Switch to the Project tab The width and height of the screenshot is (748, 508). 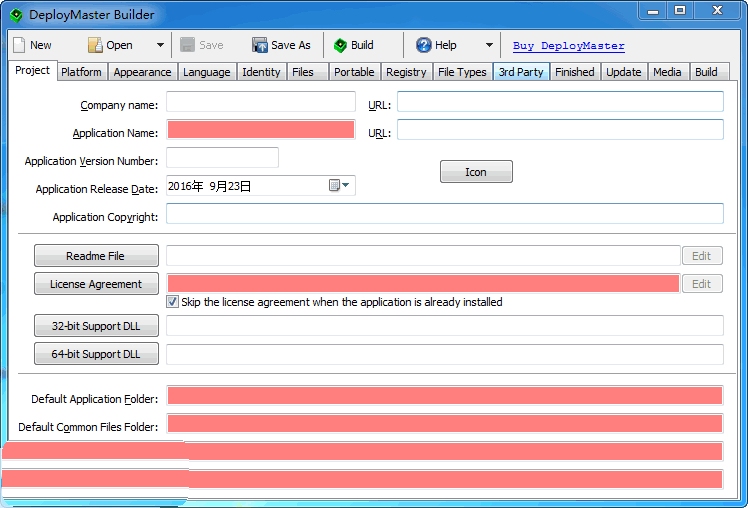tap(32, 71)
